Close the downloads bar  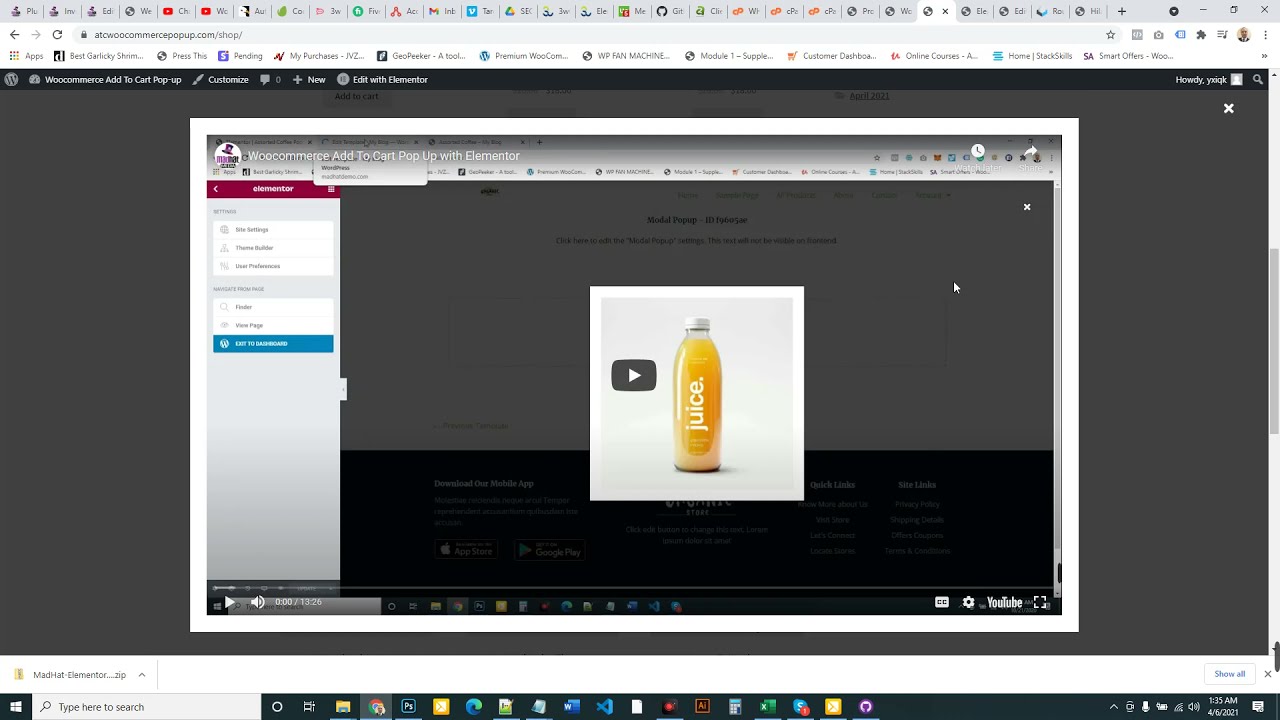click(x=1267, y=674)
